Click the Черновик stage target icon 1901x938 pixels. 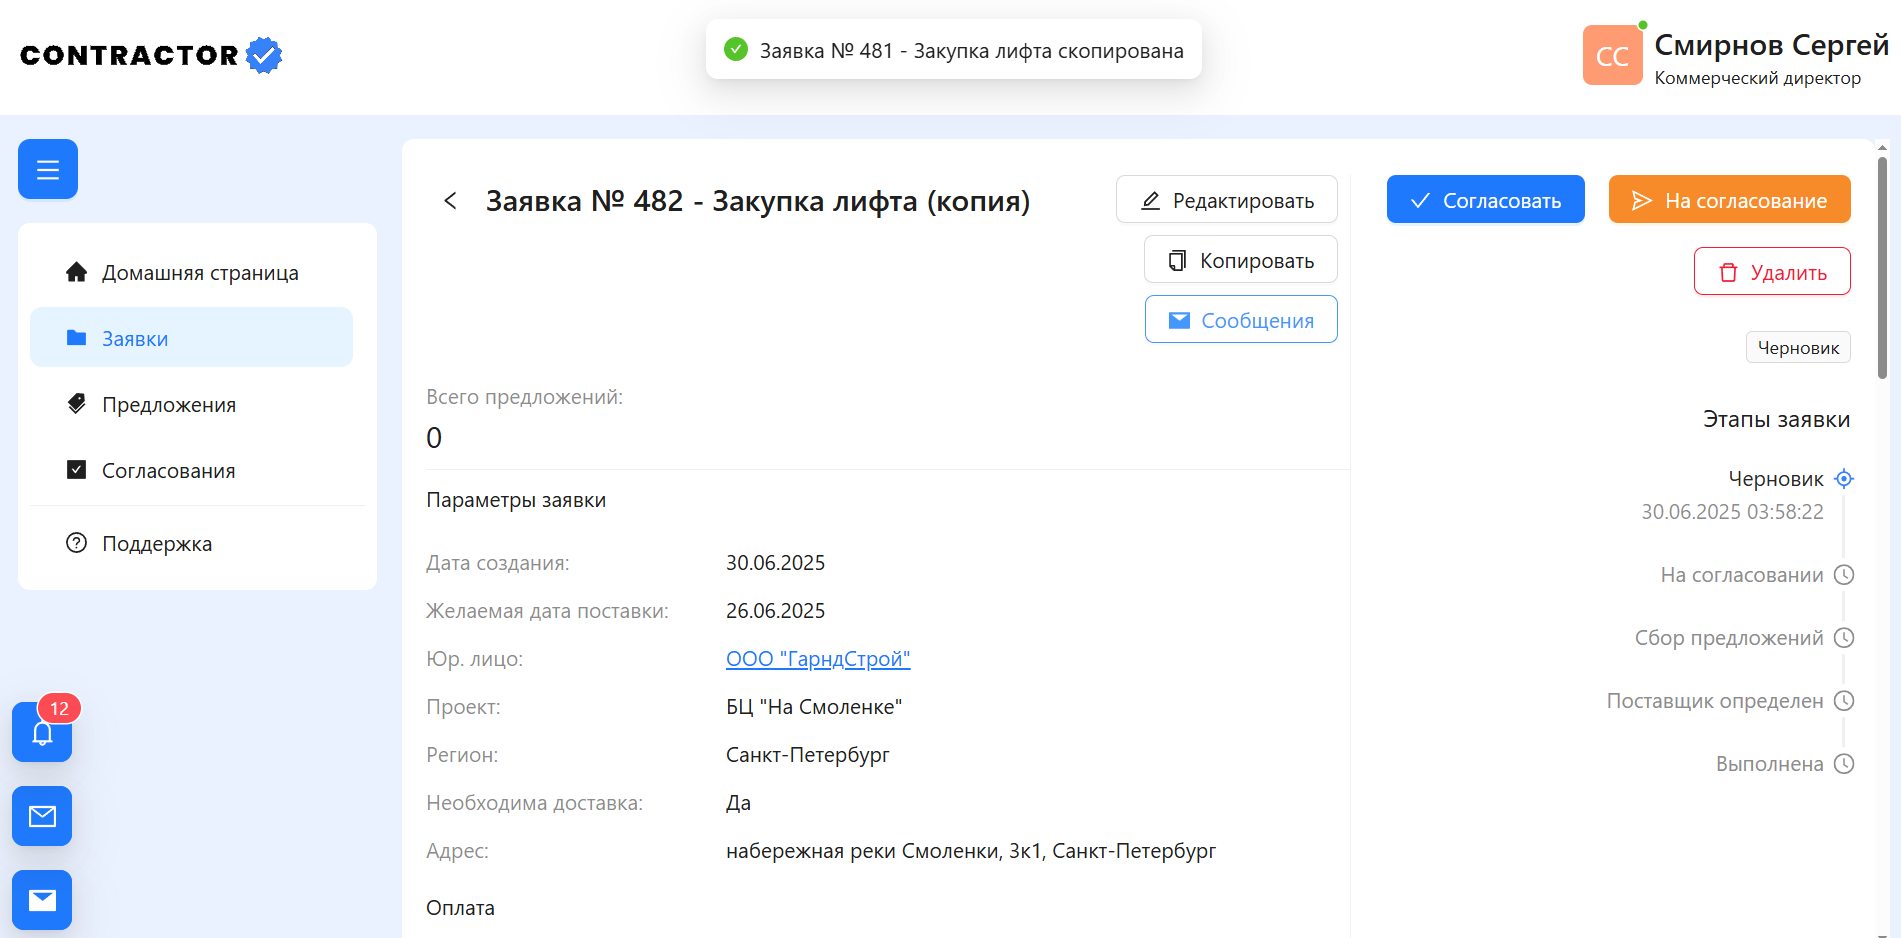1844,479
